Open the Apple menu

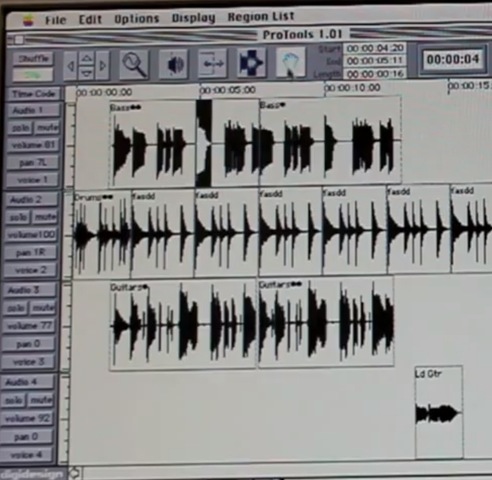coord(28,21)
